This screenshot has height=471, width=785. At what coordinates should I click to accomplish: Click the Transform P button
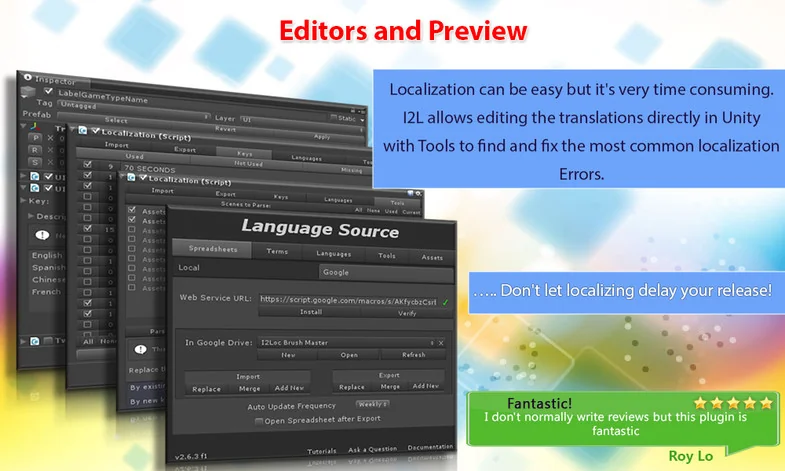[x=35, y=138]
